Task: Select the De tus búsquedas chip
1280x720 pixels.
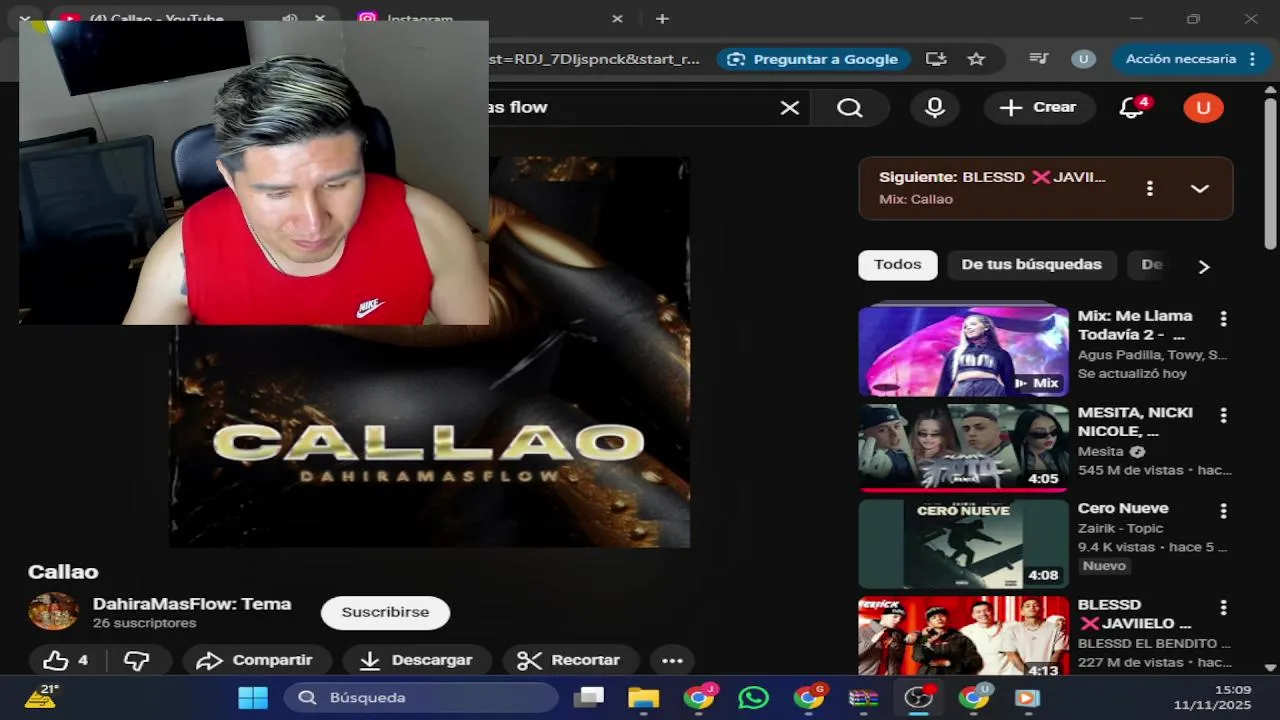Action: (1031, 265)
